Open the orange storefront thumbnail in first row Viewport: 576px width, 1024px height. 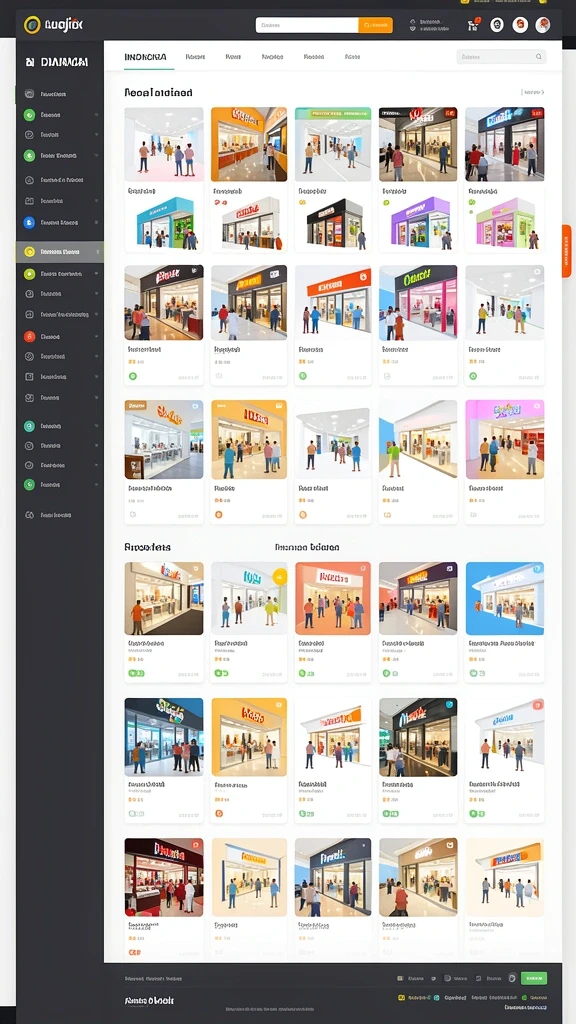(x=249, y=144)
